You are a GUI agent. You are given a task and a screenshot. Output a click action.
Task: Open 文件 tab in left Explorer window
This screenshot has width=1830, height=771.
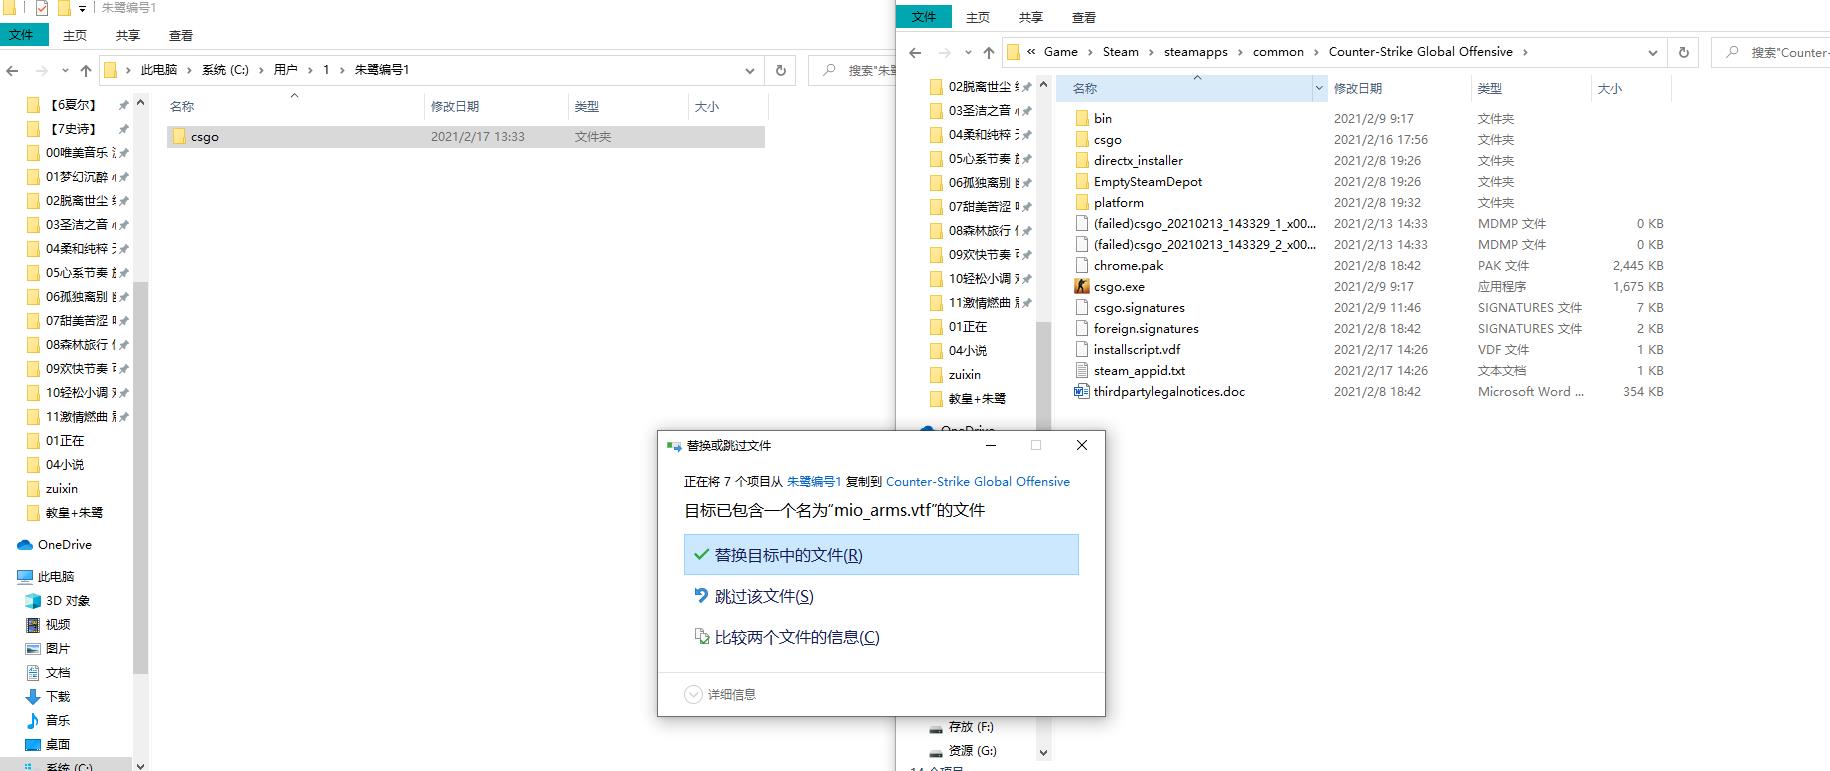21,35
